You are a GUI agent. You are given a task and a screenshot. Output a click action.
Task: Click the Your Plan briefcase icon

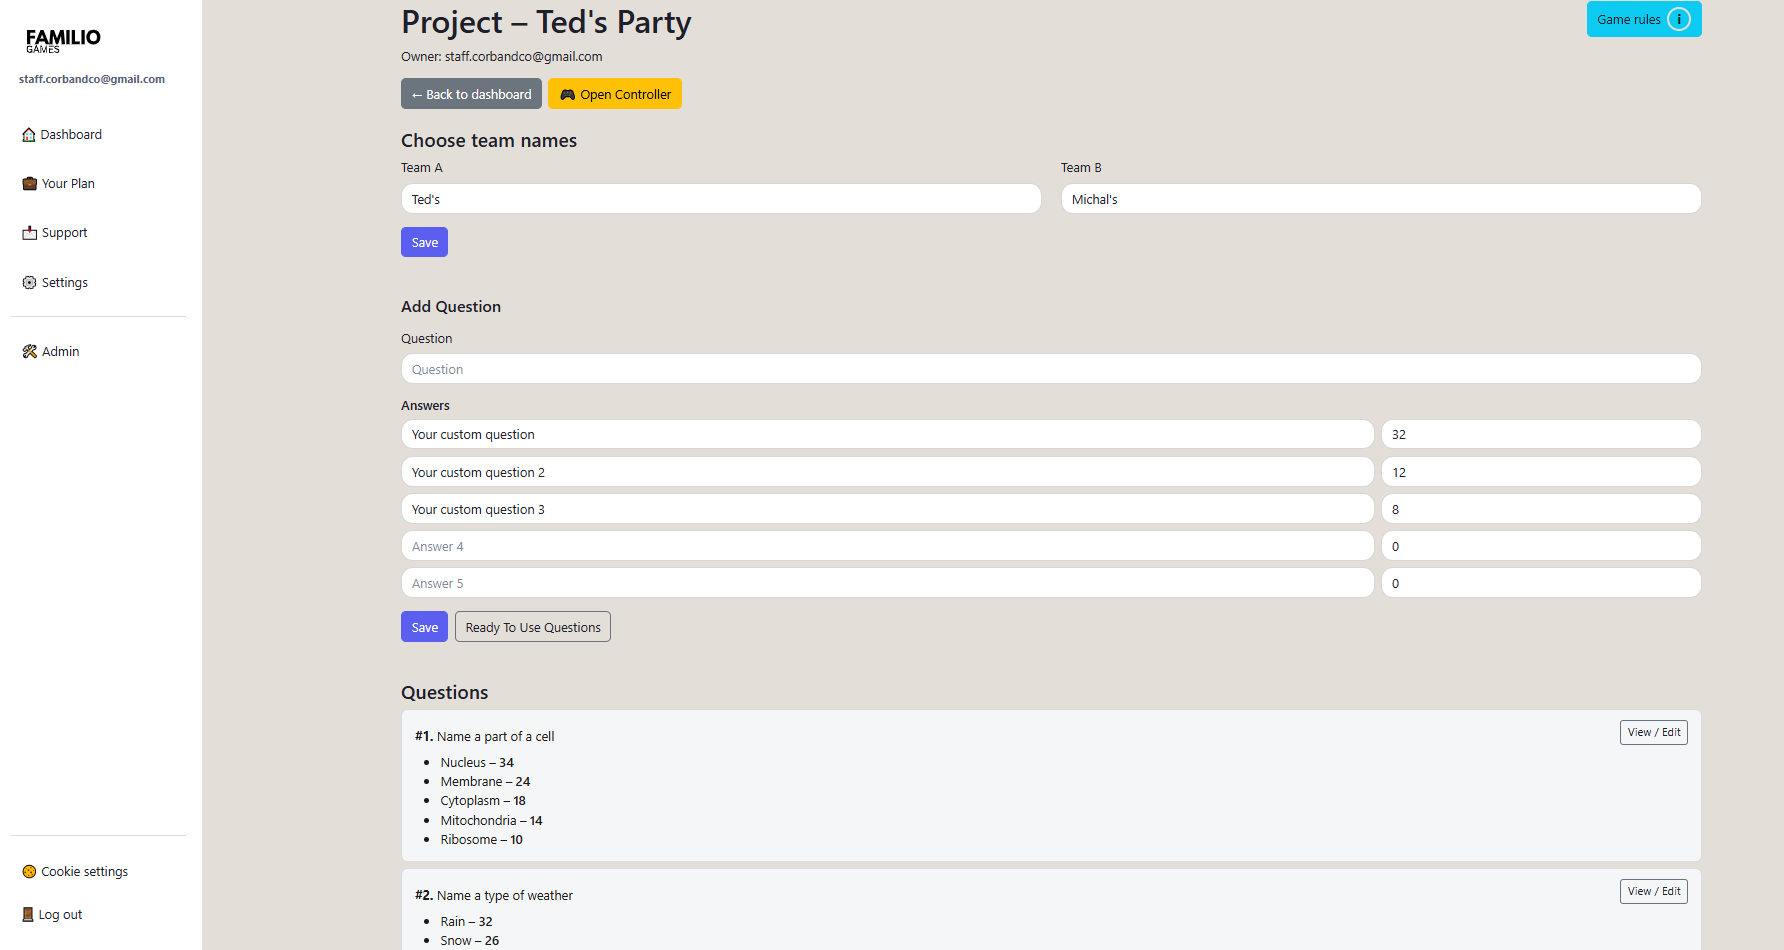[x=30, y=184]
